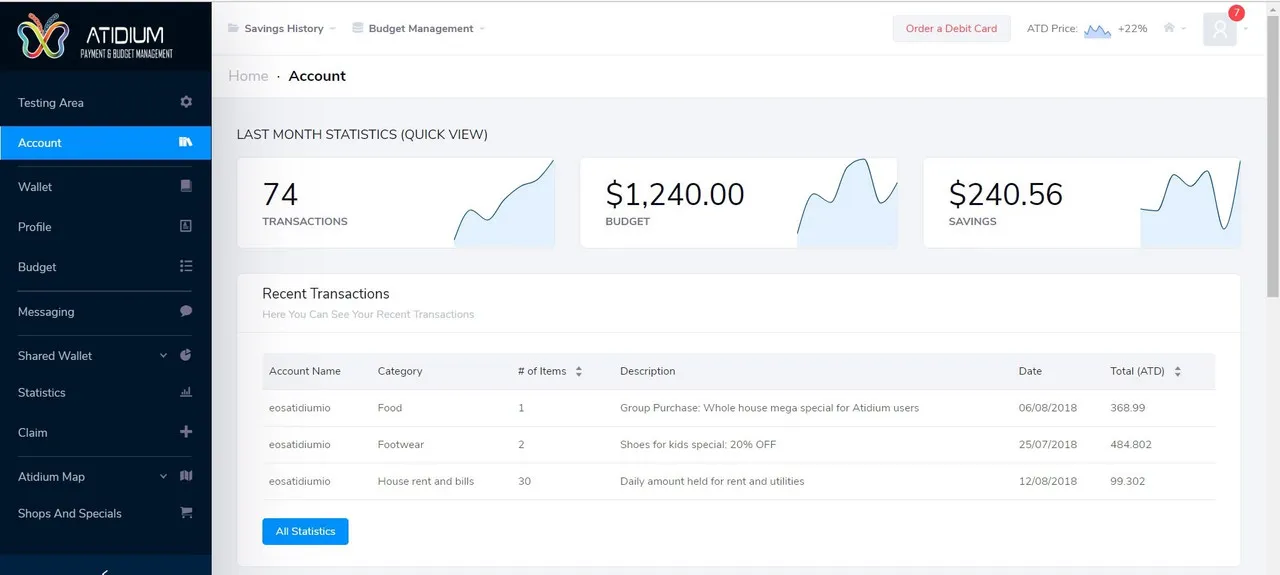Click the user avatar with notification badge
Viewport: 1280px width, 575px height.
click(1220, 29)
